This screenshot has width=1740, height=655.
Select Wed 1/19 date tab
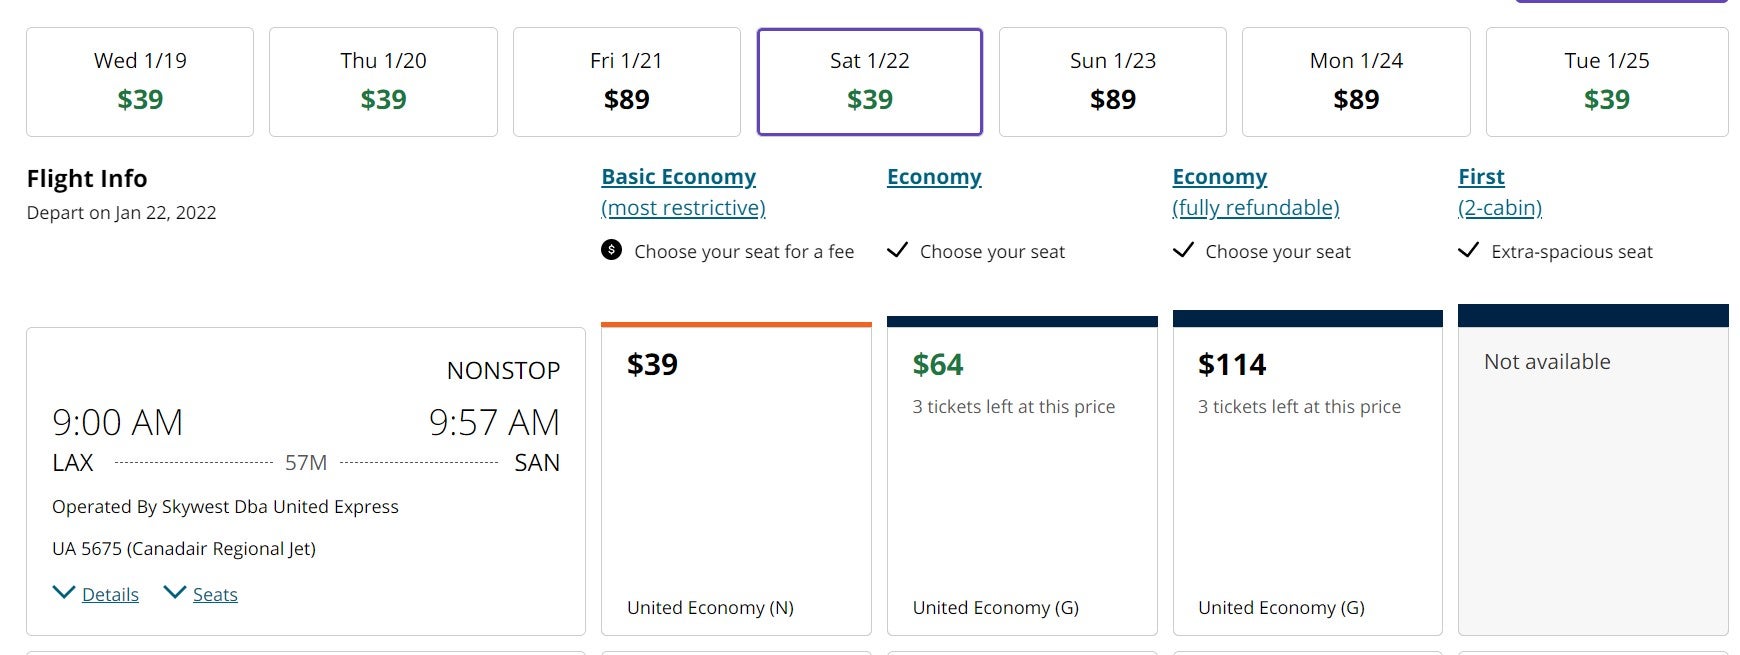[140, 82]
